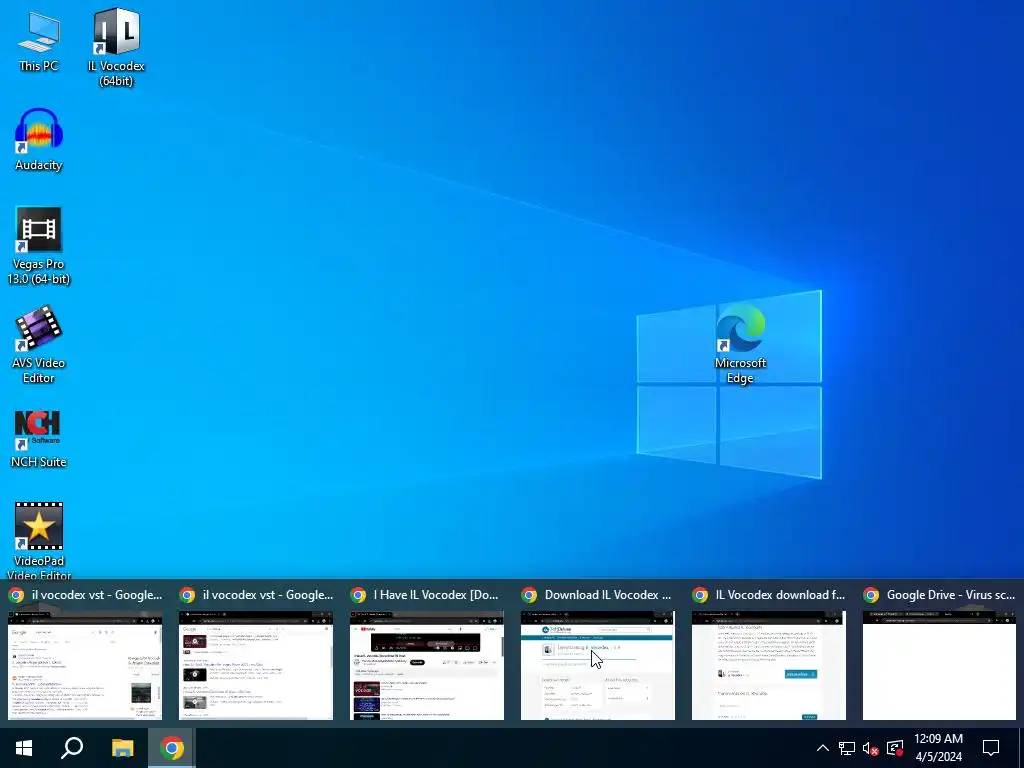Open the Windows Start menu

[24, 748]
